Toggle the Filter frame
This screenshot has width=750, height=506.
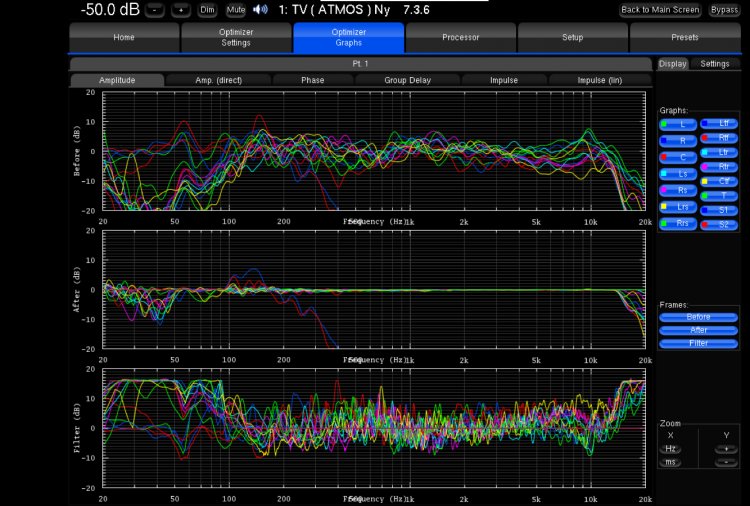[x=698, y=343]
